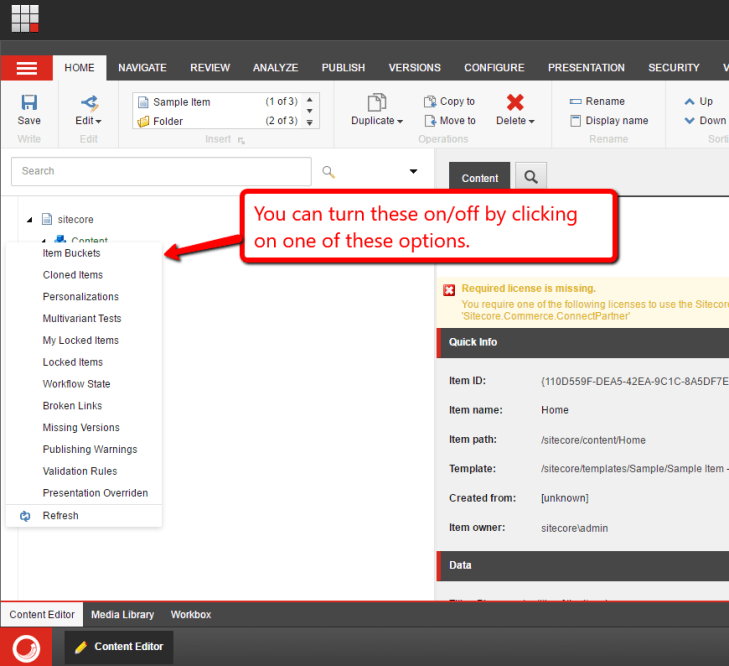Click the pencil icon of Content Editor taskbar
The height and width of the screenshot is (666, 729).
(x=81, y=647)
